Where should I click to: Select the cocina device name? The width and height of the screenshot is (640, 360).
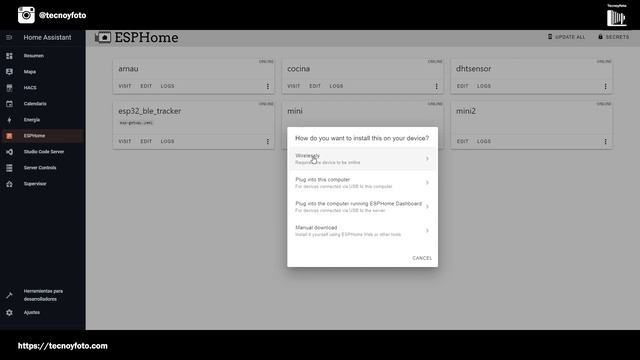[298, 69]
